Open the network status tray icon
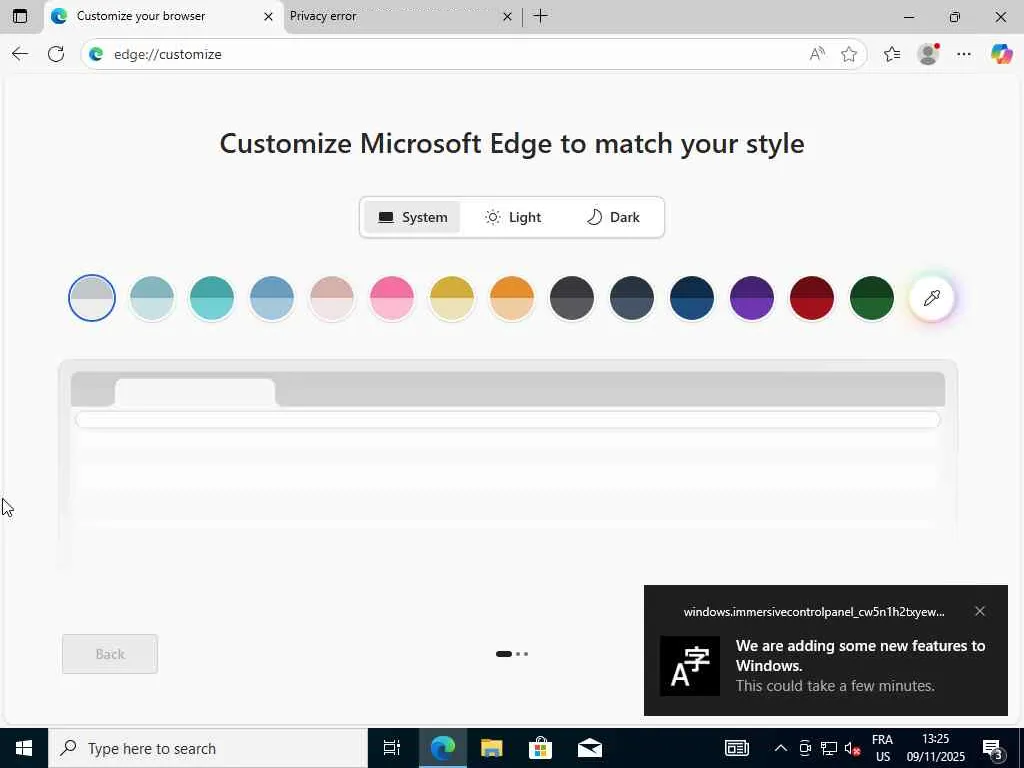Viewport: 1024px width, 768px height. 829,748
